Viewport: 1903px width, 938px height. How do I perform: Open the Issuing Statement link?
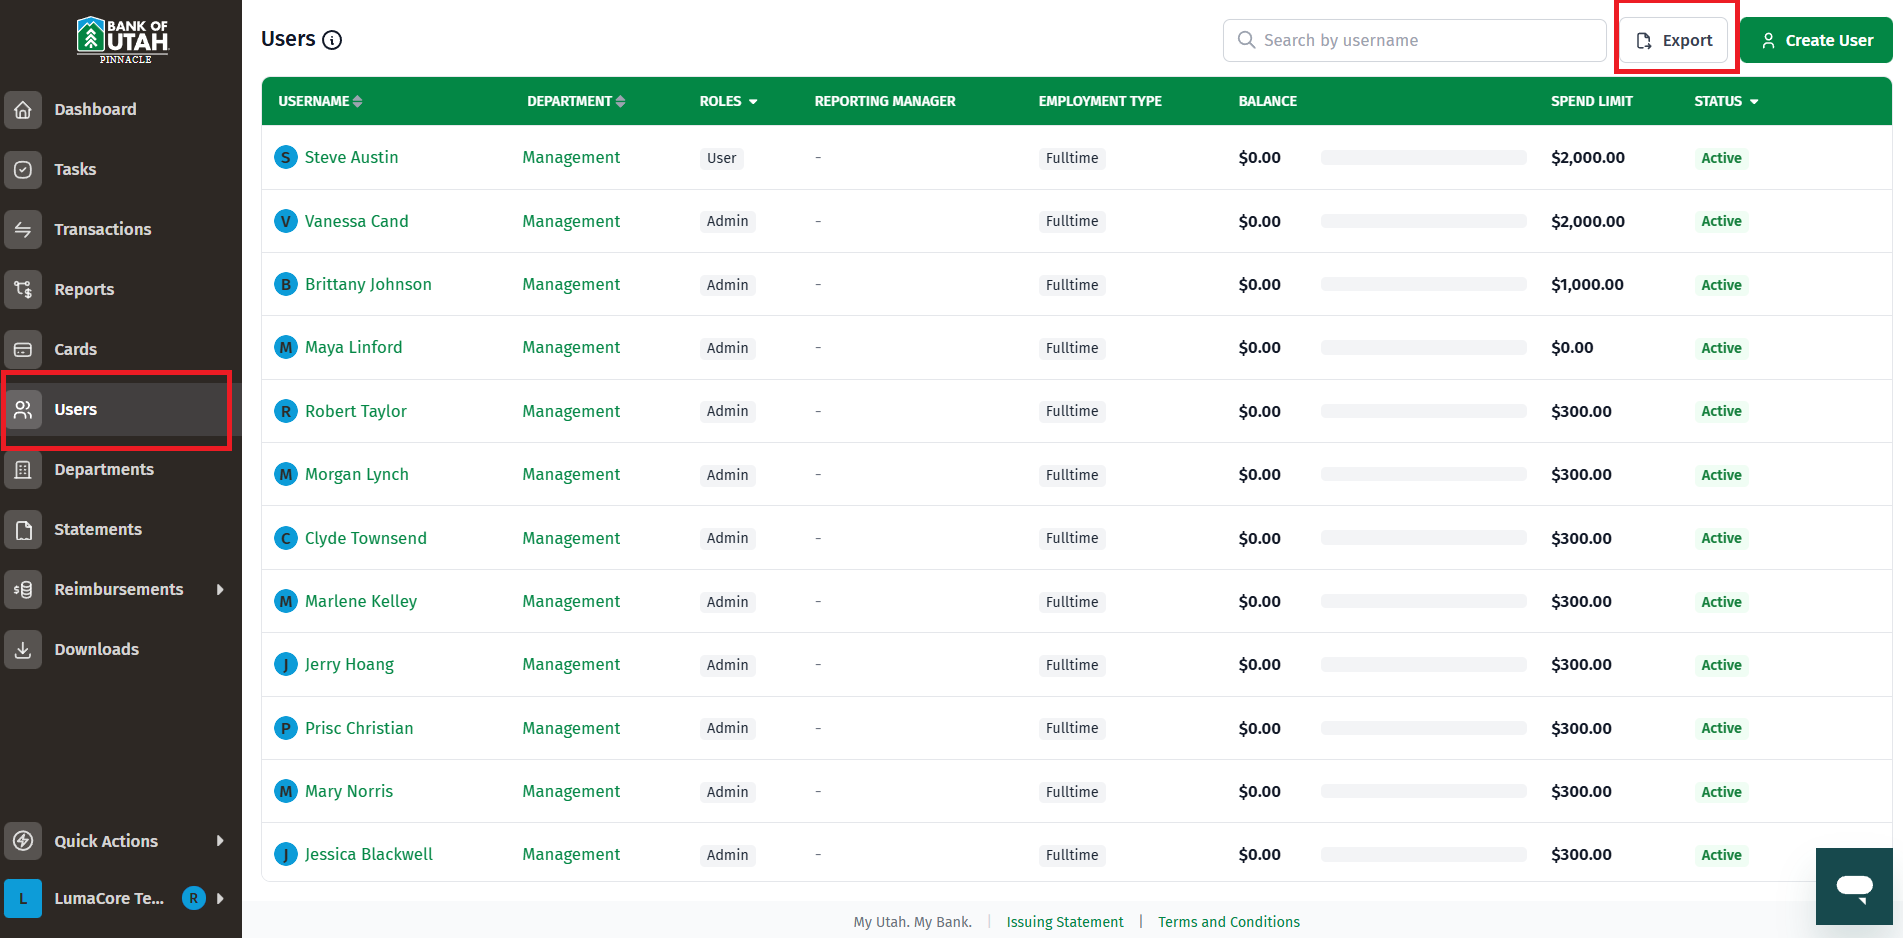point(1065,922)
